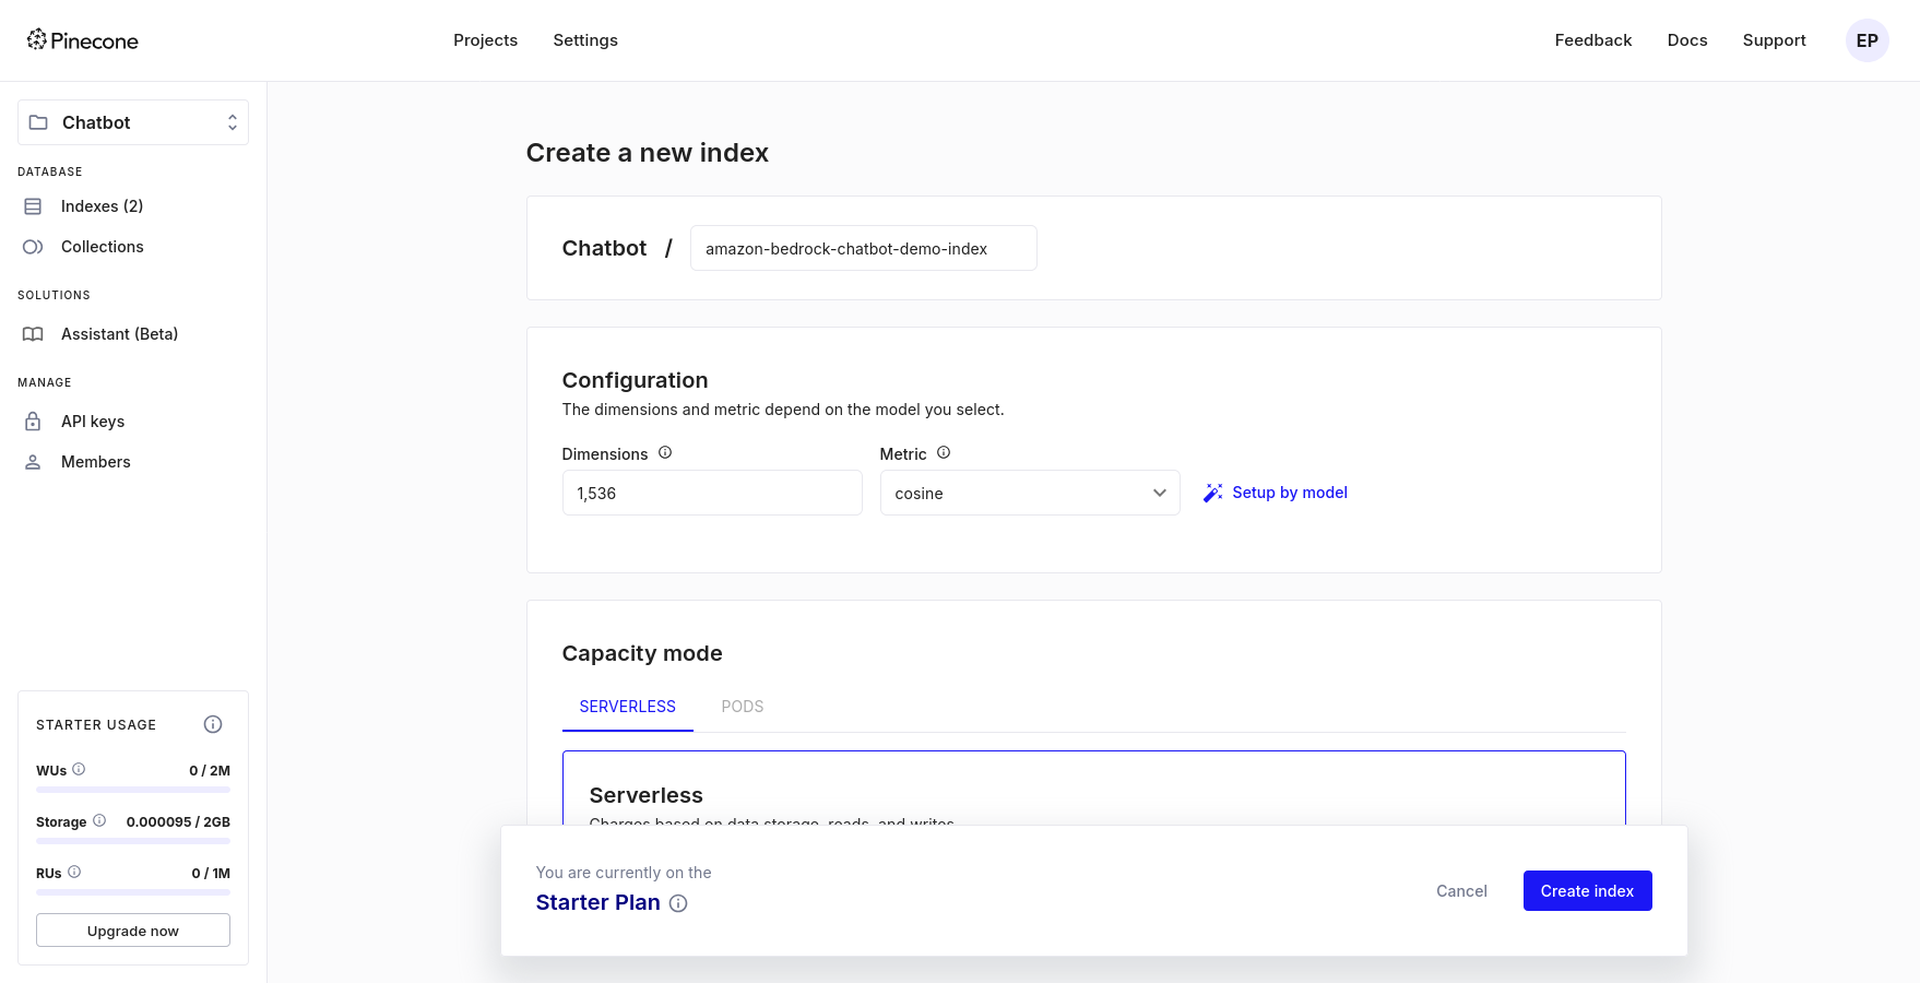The height and width of the screenshot is (983, 1920).
Task: Click the RUs info icon
Action: tap(74, 872)
